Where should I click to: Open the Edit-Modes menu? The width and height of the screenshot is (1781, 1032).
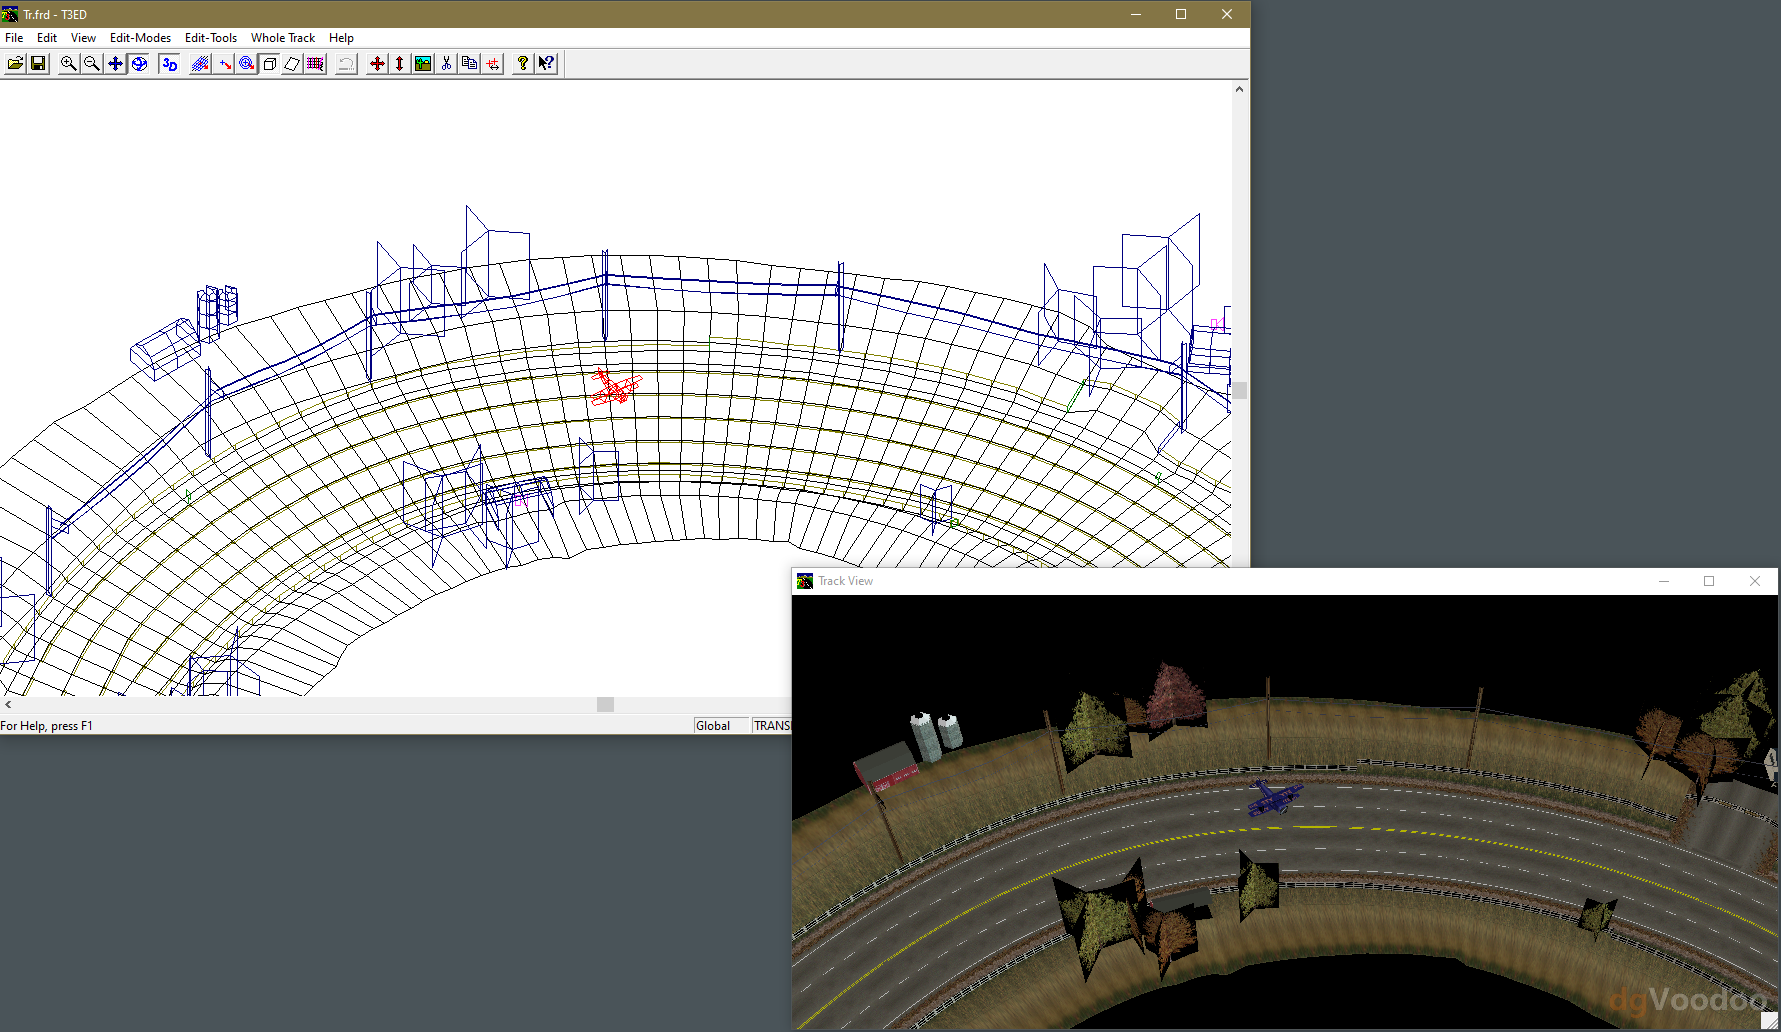point(140,38)
